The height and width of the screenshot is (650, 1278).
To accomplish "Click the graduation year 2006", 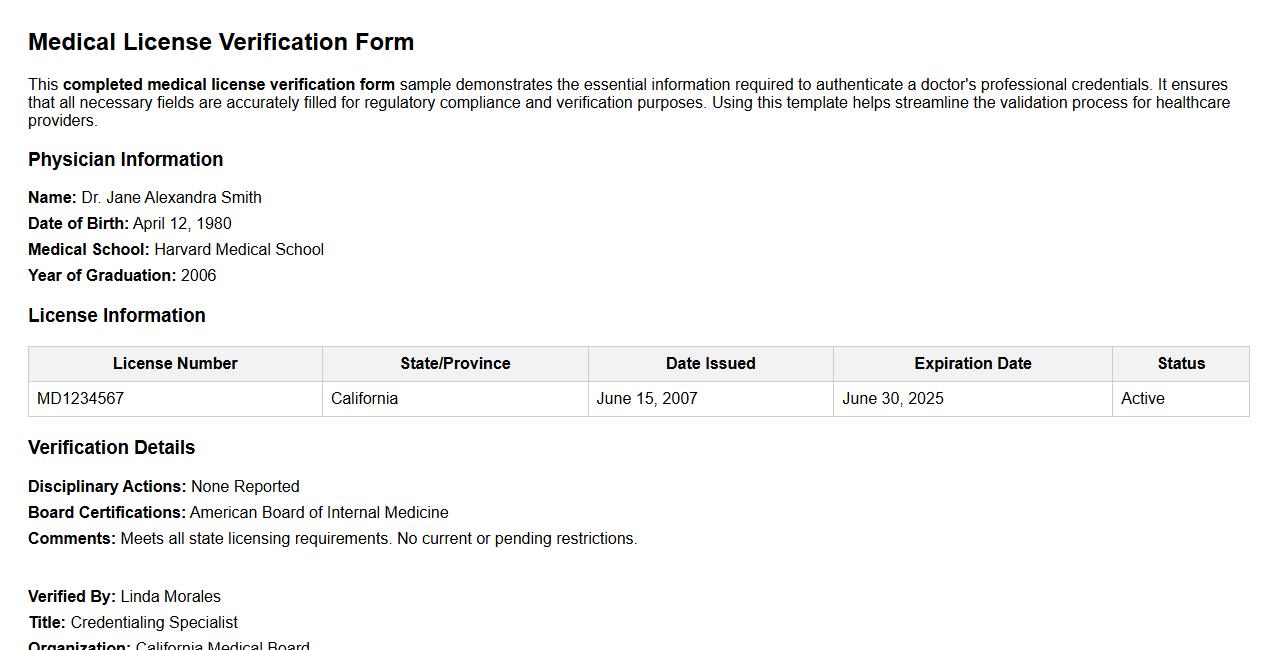I will [x=198, y=276].
